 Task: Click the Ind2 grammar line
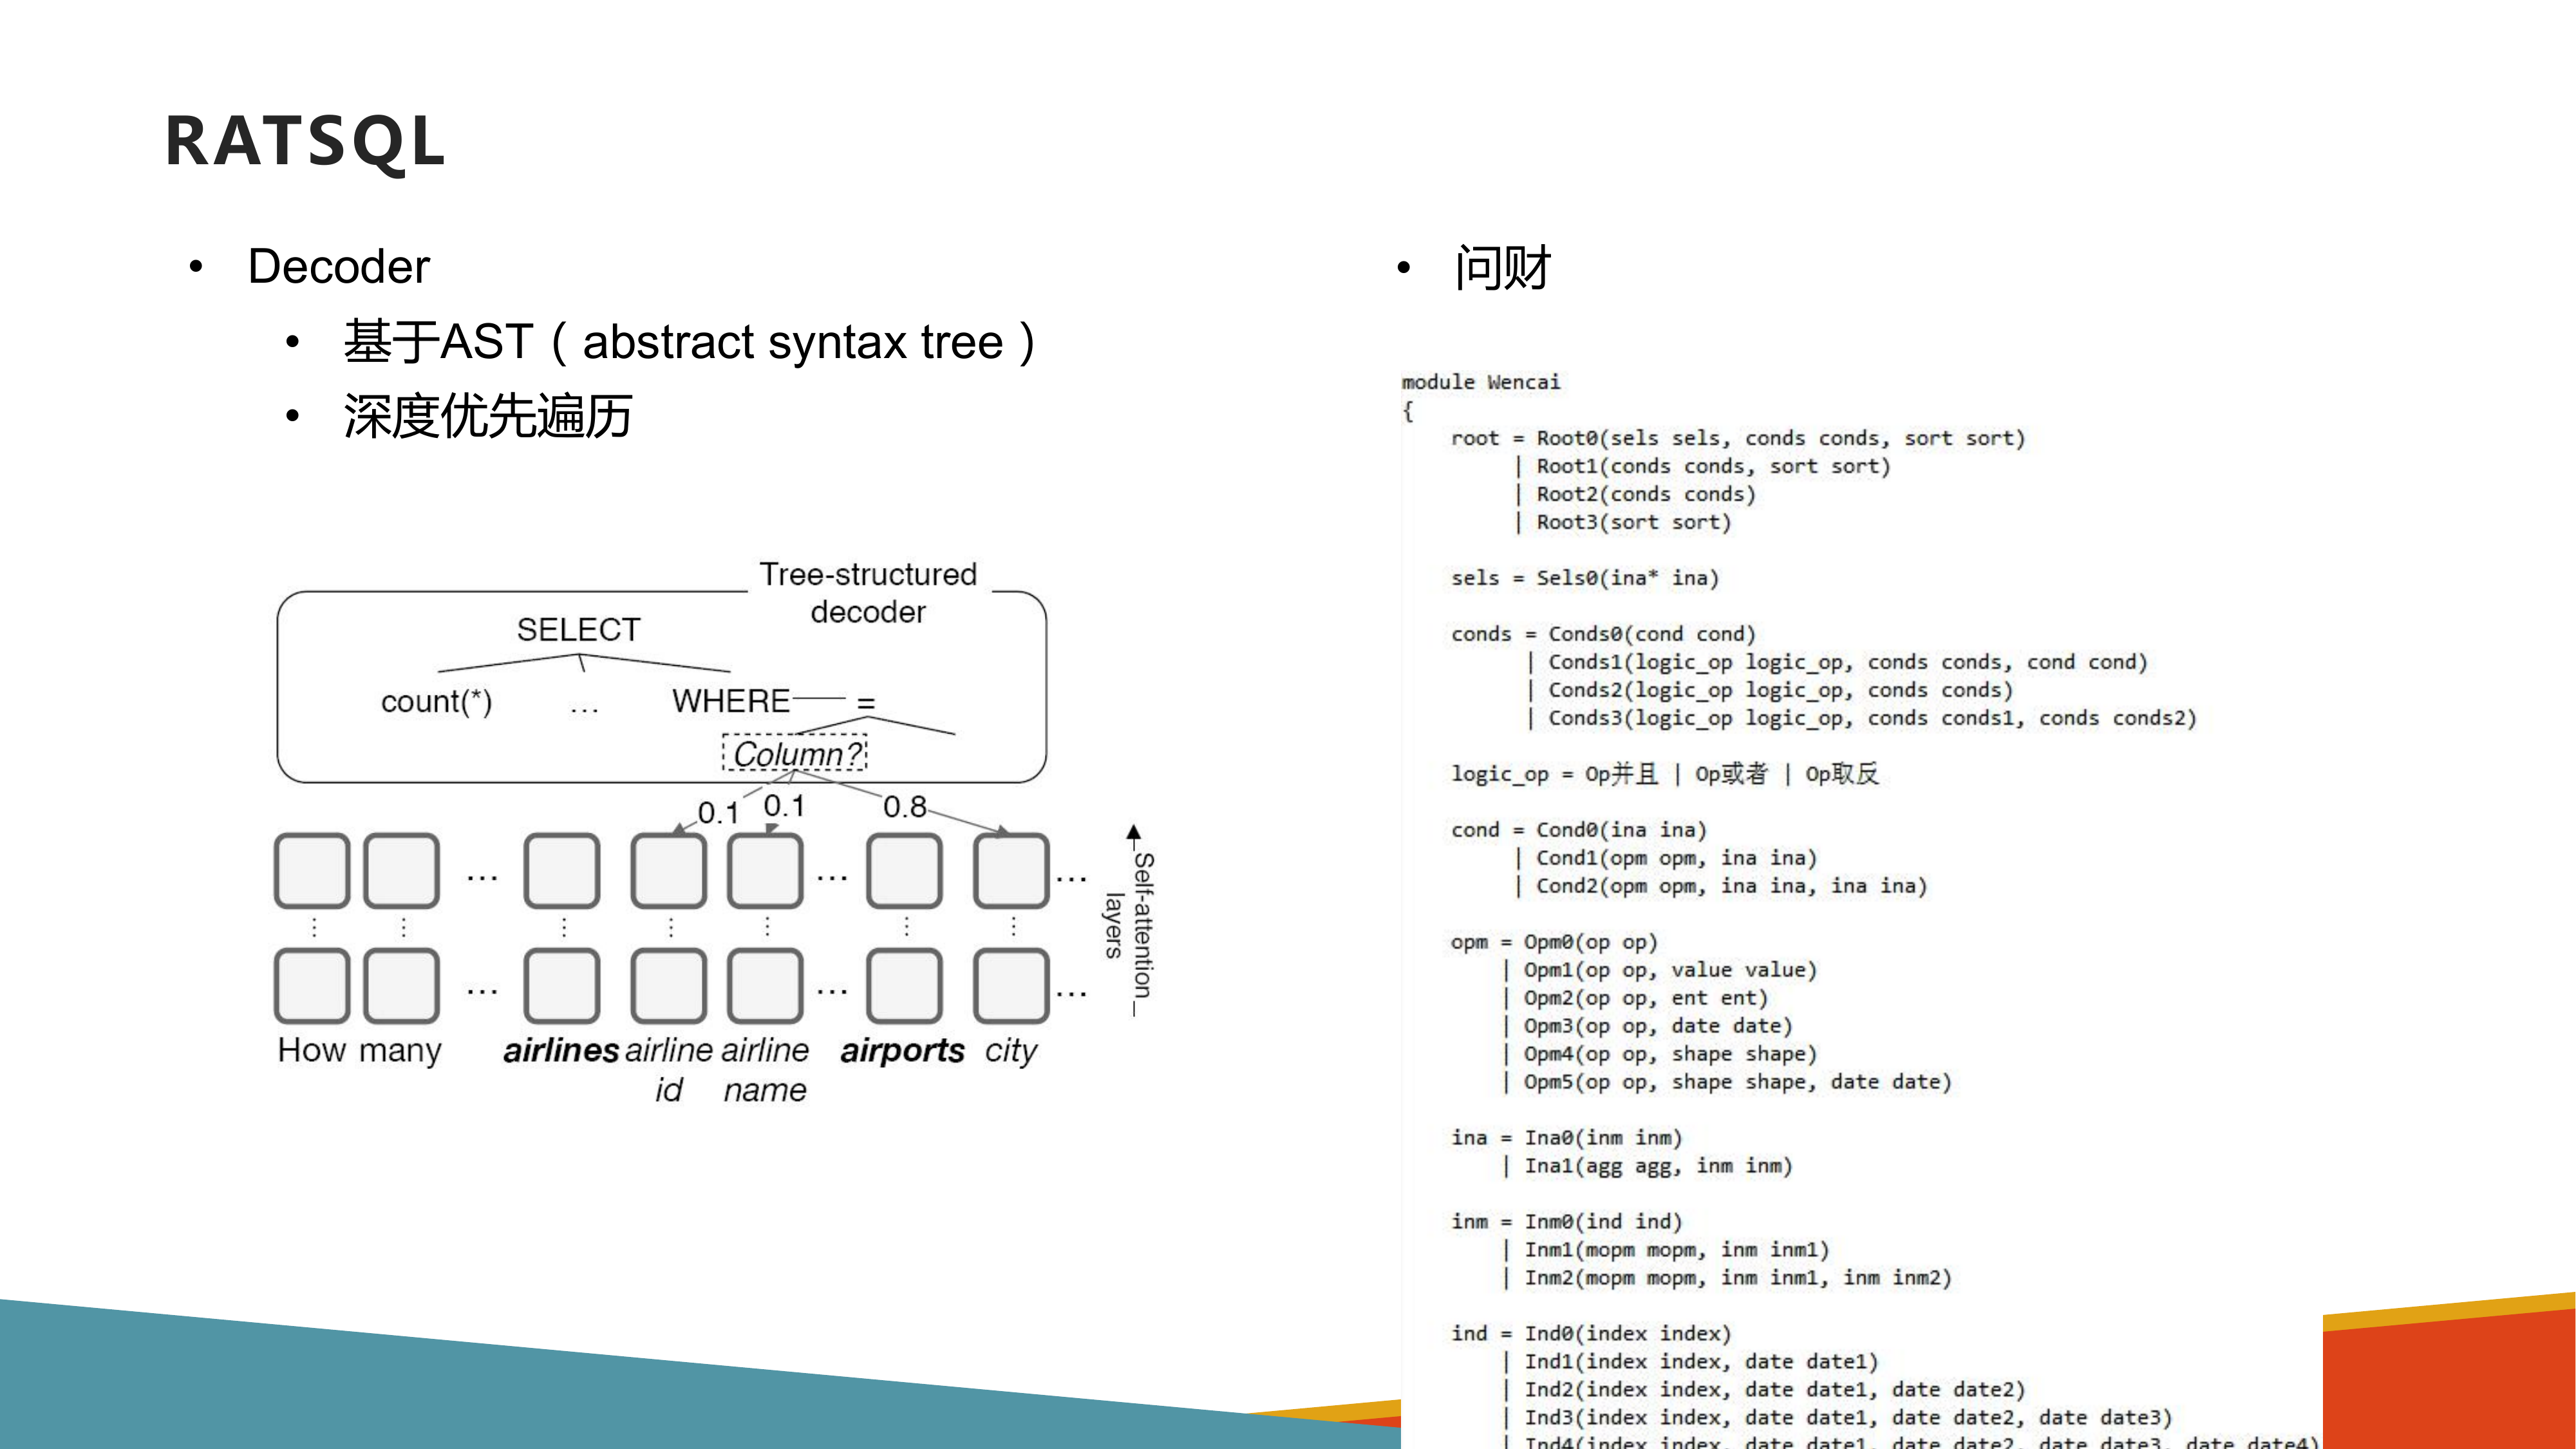[1764, 1390]
